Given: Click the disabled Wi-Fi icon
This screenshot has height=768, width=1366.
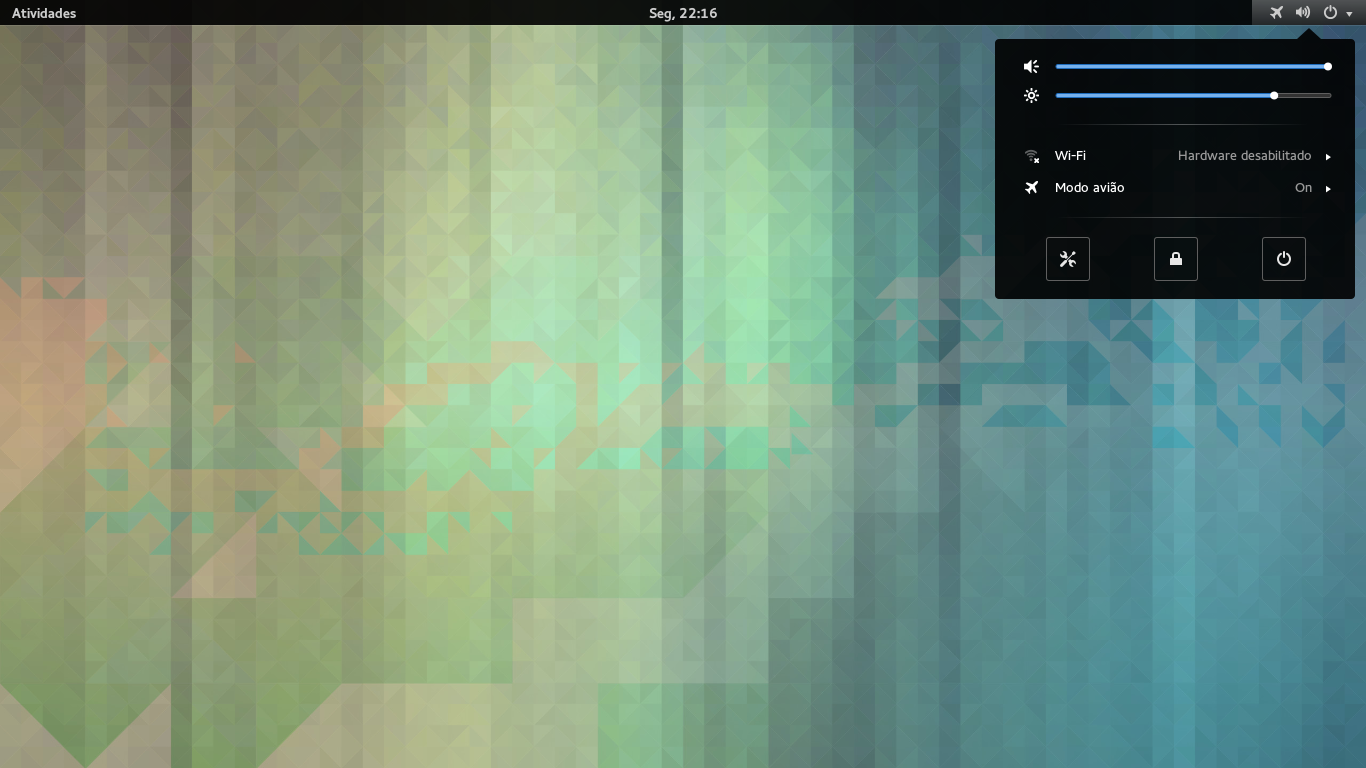Looking at the screenshot, I should tap(1032, 156).
